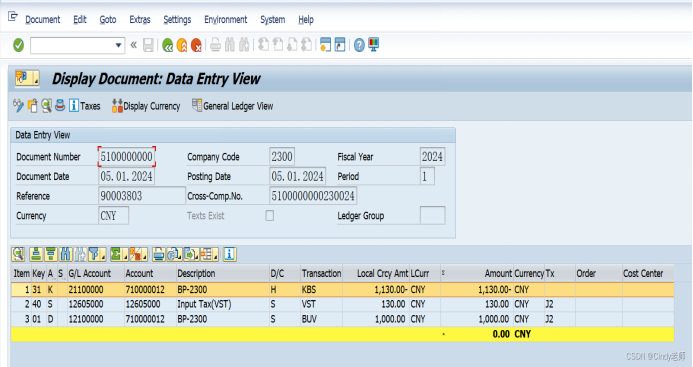Click the Taxes button
Image resolution: width=693 pixels, height=367 pixels.
(x=85, y=106)
